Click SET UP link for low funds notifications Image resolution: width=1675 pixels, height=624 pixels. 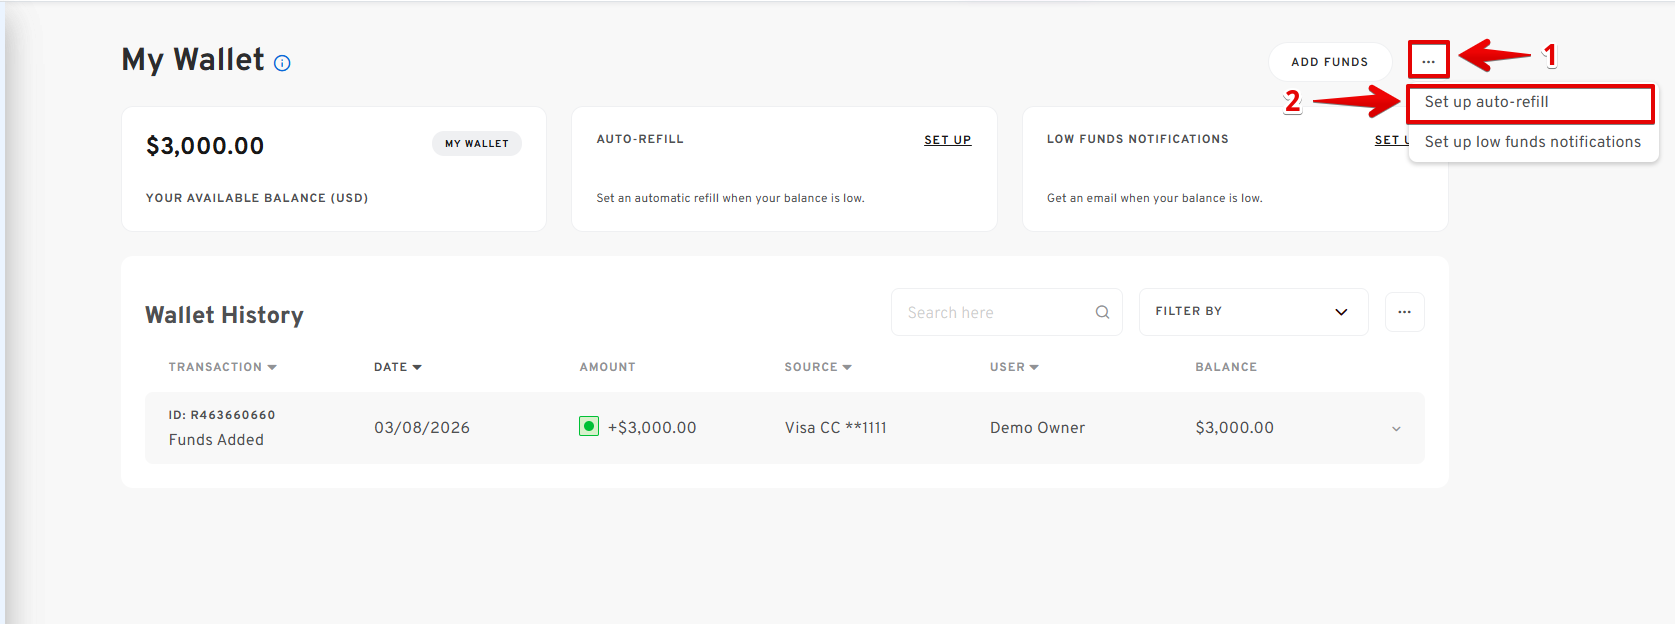(1389, 140)
